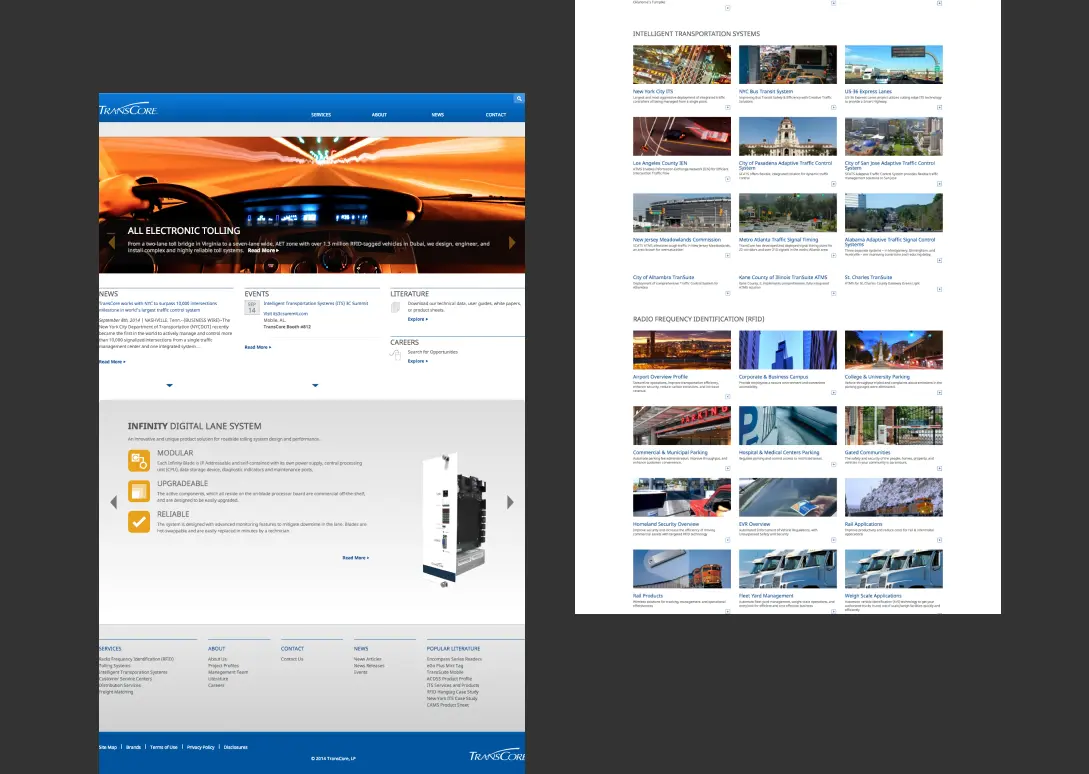Open the Services top navigation item
The image size is (1089, 774).
click(x=321, y=115)
